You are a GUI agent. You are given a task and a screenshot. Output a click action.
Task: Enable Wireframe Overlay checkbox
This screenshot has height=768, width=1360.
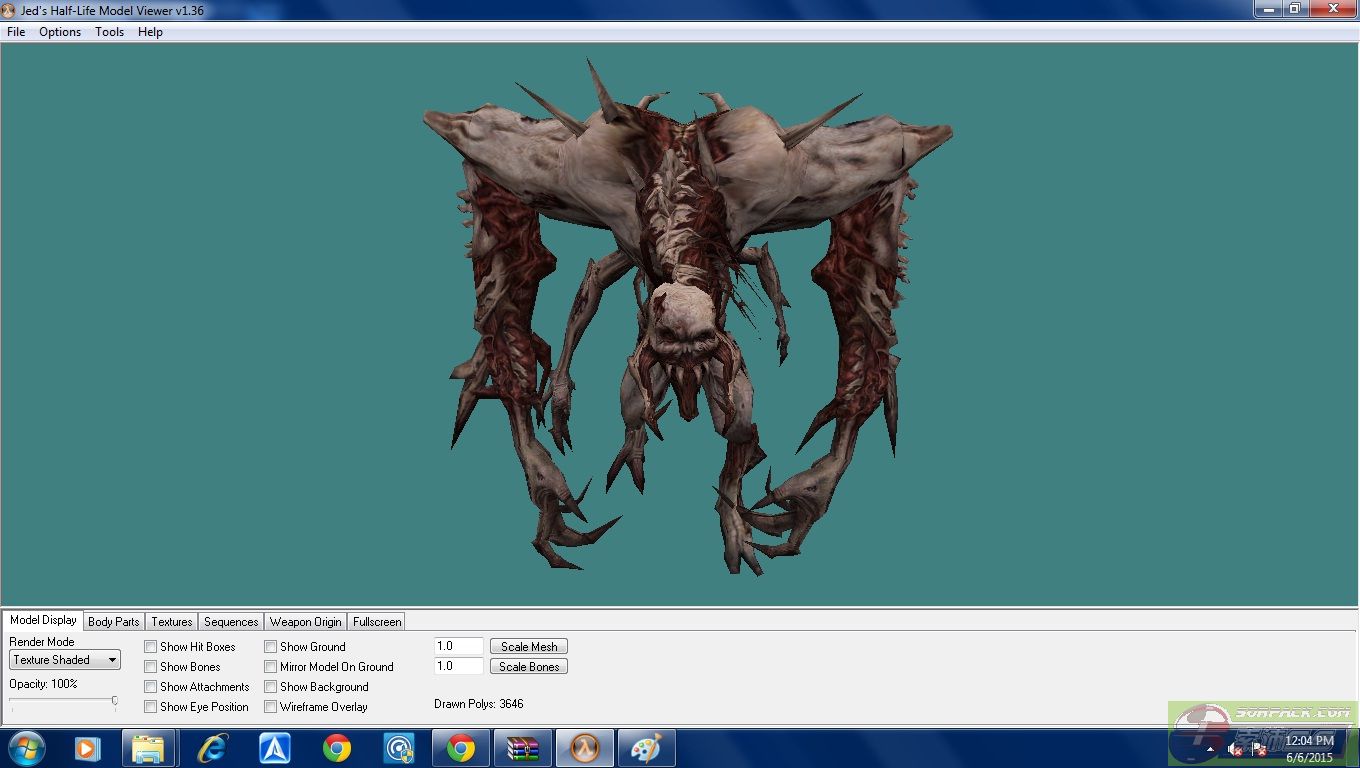point(271,707)
